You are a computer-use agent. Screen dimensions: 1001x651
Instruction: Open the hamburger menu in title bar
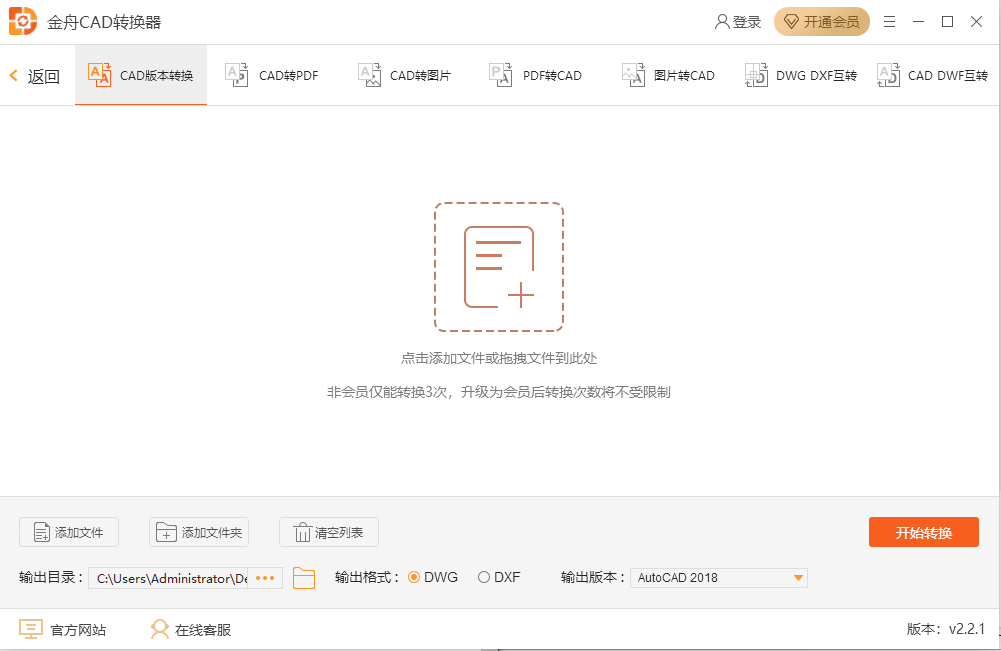(889, 20)
